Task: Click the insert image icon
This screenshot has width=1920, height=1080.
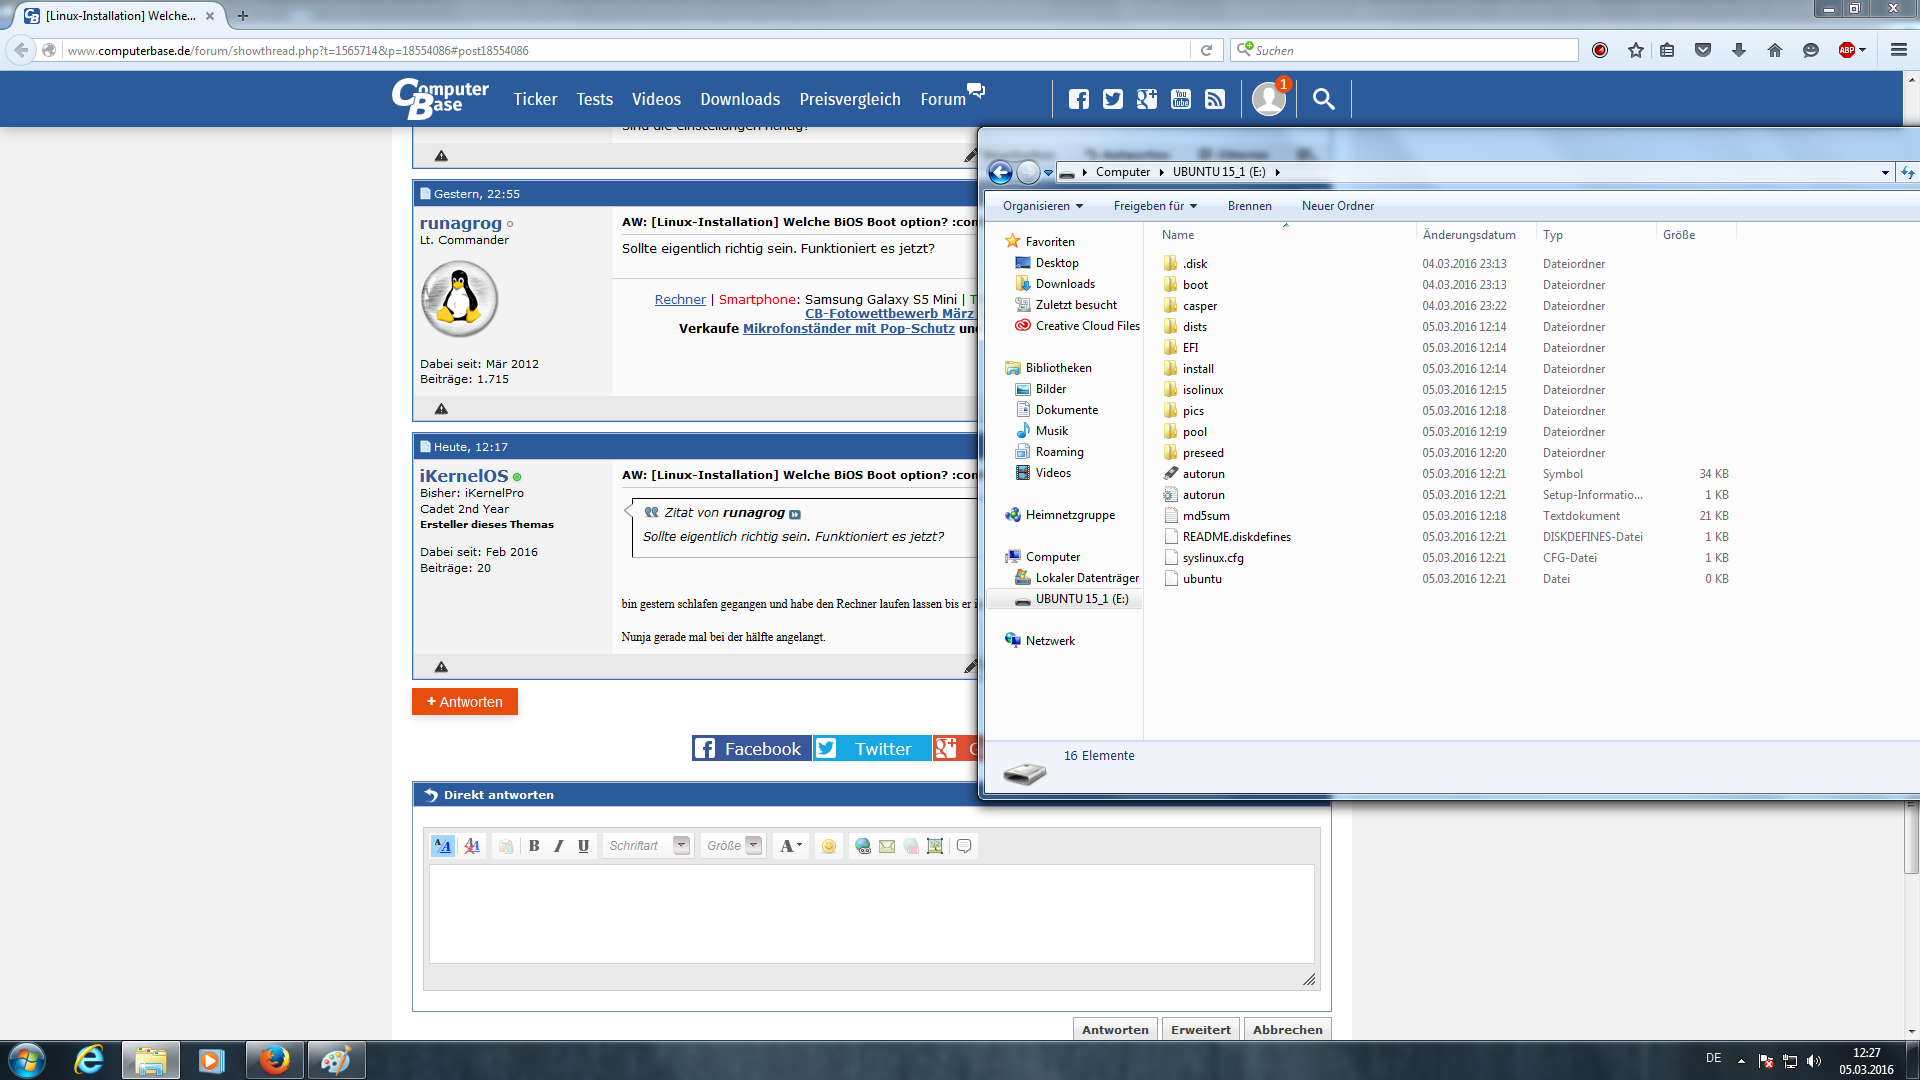Action: pyautogui.click(x=935, y=846)
